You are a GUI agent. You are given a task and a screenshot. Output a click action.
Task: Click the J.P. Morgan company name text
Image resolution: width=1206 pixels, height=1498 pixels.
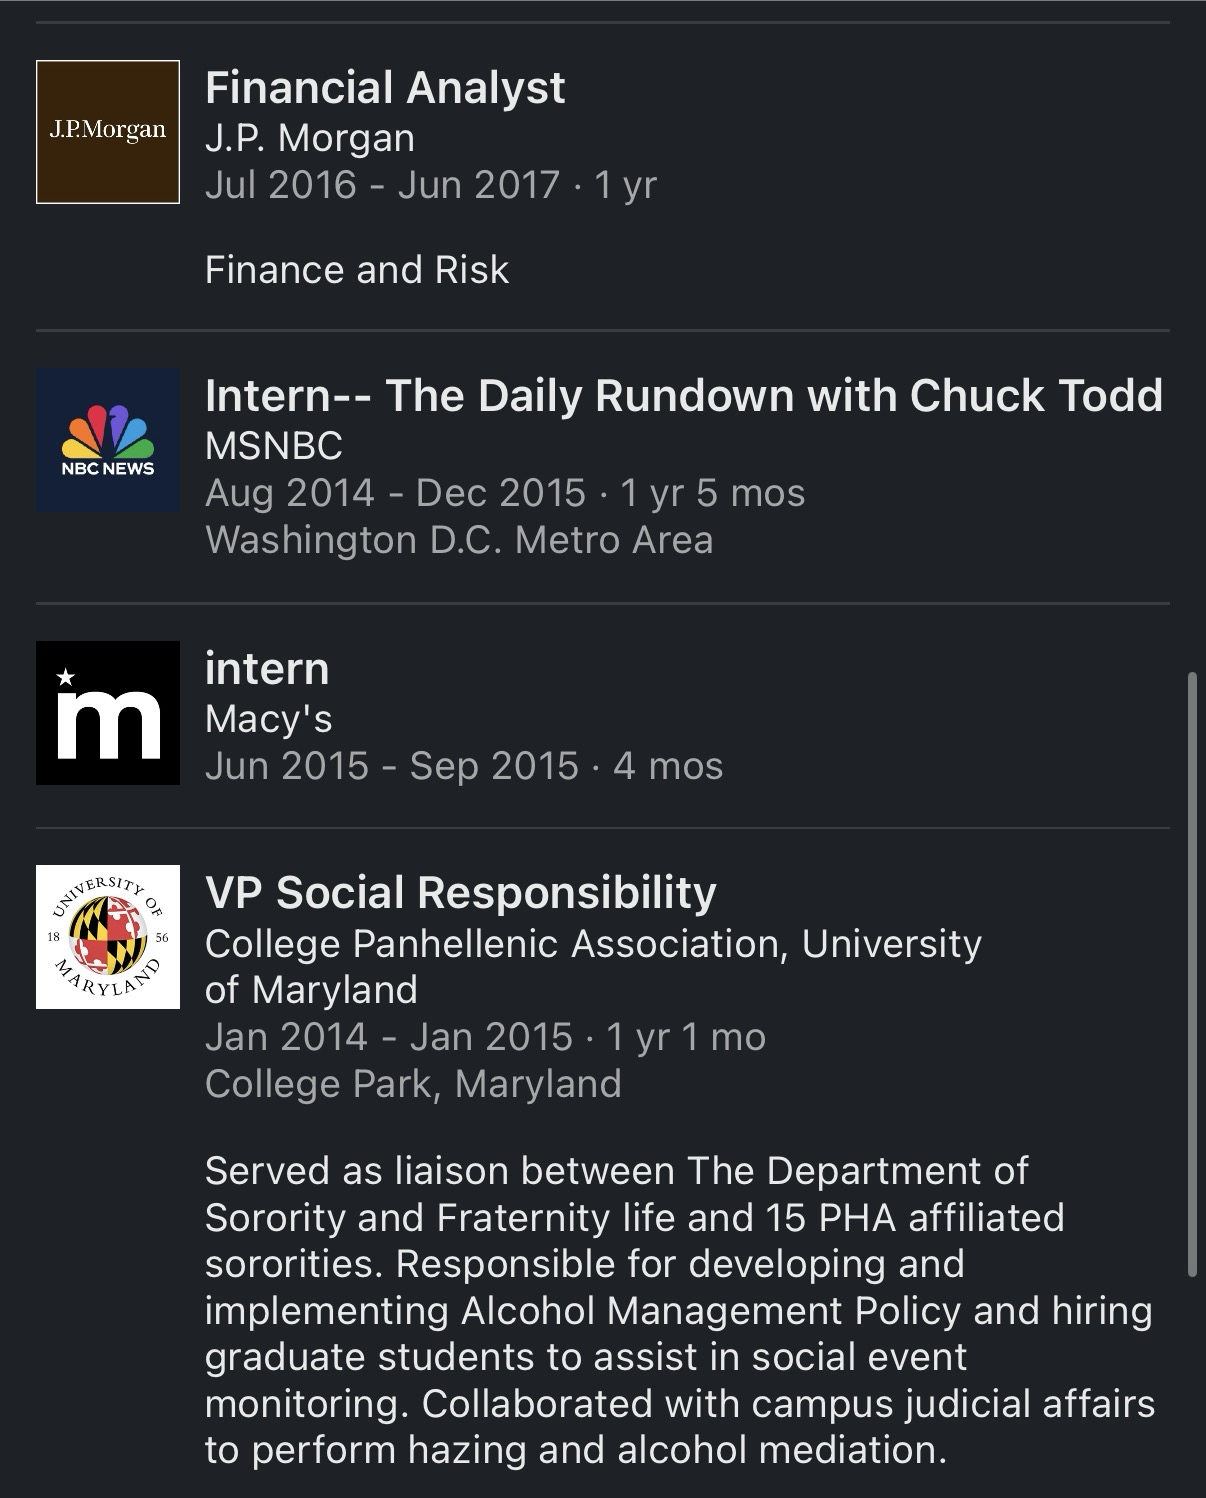[x=309, y=138]
